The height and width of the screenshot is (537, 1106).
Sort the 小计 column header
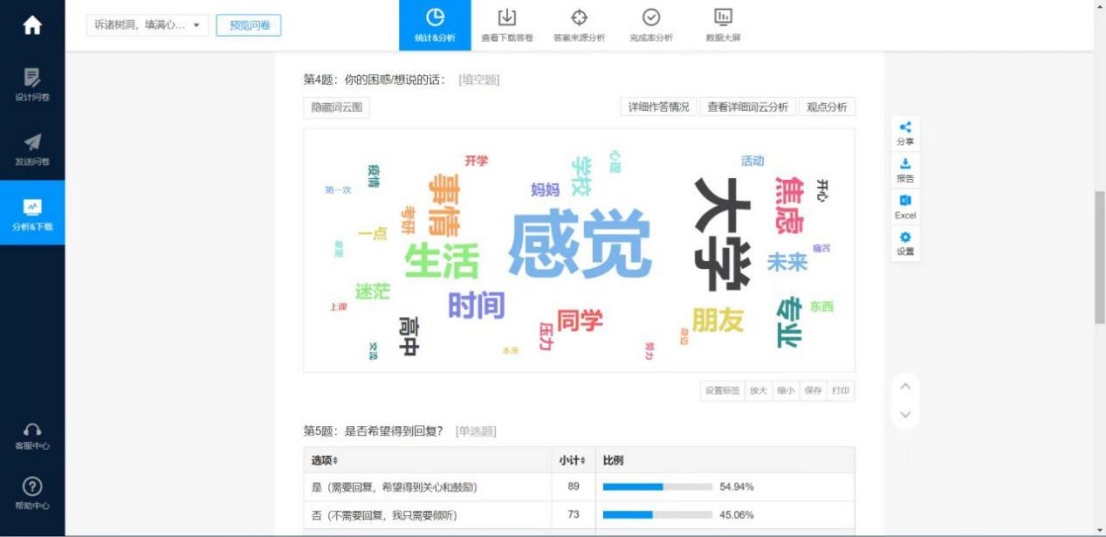(573, 460)
